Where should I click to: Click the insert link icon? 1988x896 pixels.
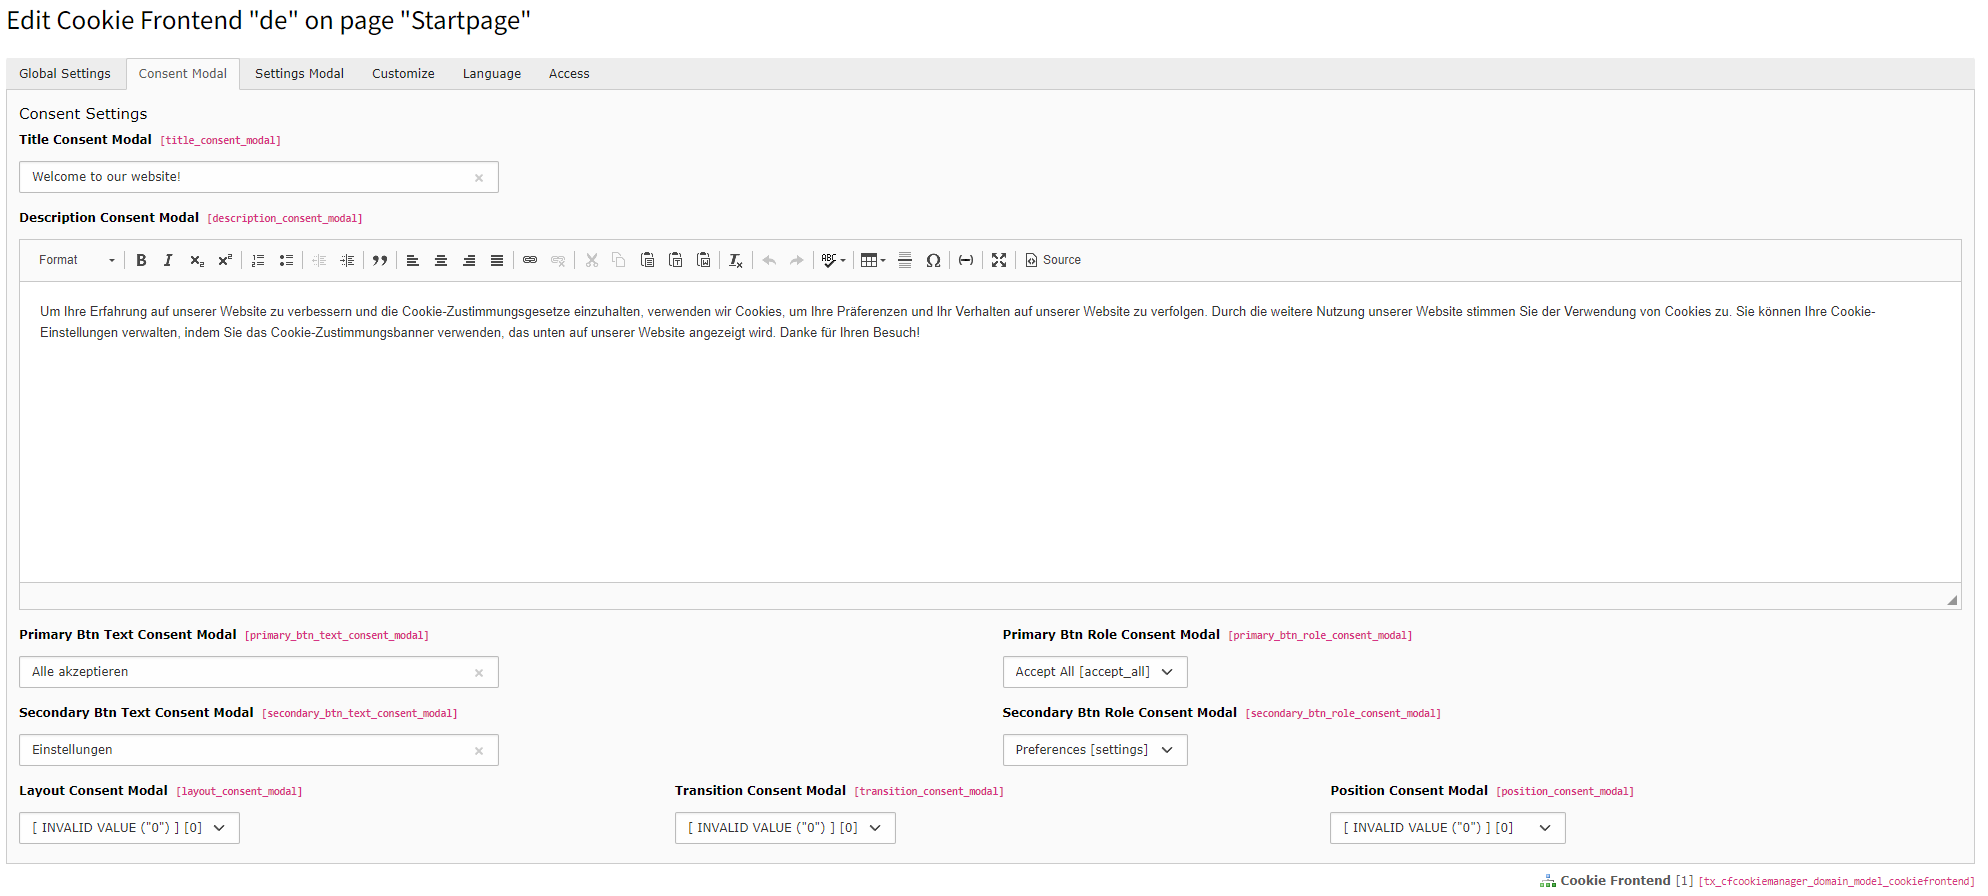tap(530, 260)
